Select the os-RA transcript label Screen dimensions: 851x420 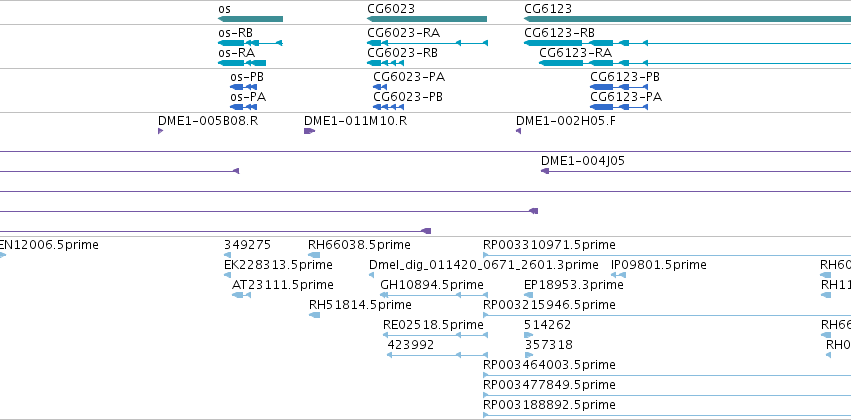point(237,53)
